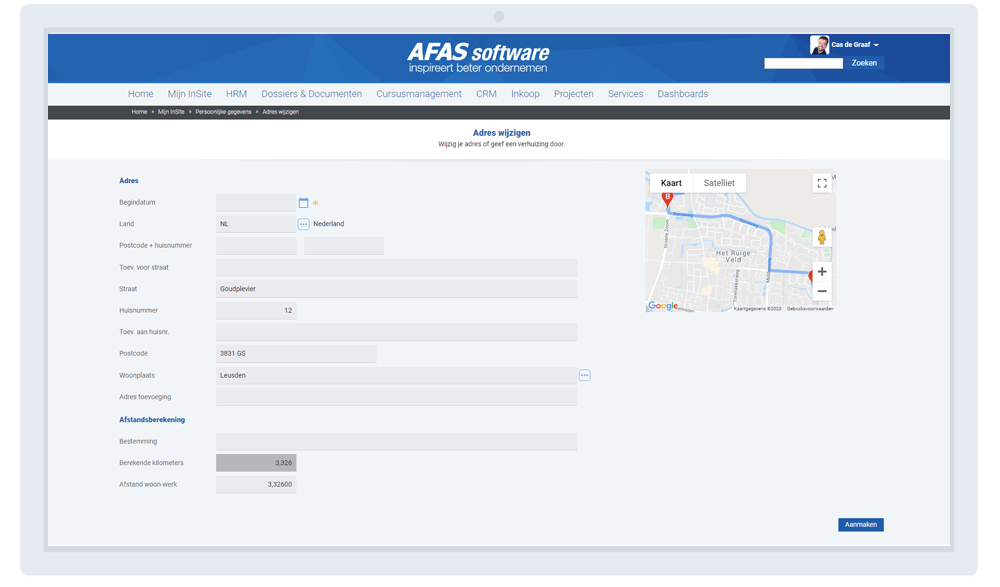The width and height of the screenshot is (1000, 587).
Task: Switch the map to Kaart view
Action: point(671,183)
